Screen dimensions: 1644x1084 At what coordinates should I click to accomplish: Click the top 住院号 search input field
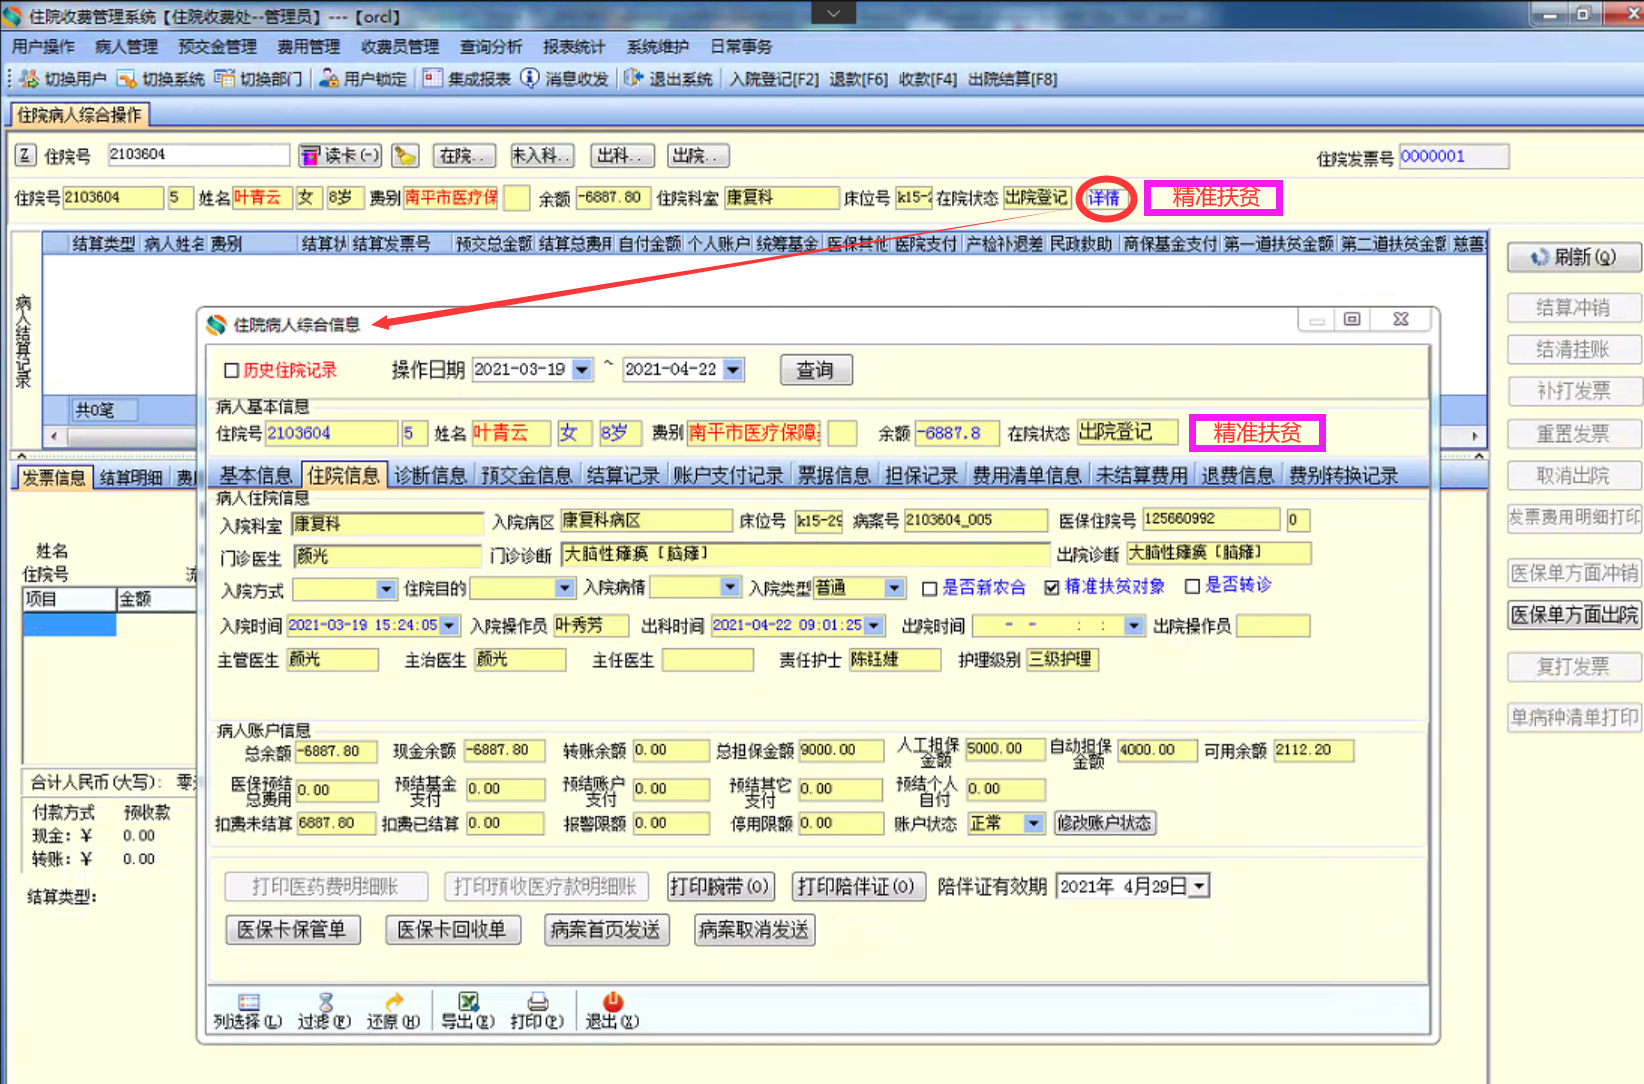point(198,155)
